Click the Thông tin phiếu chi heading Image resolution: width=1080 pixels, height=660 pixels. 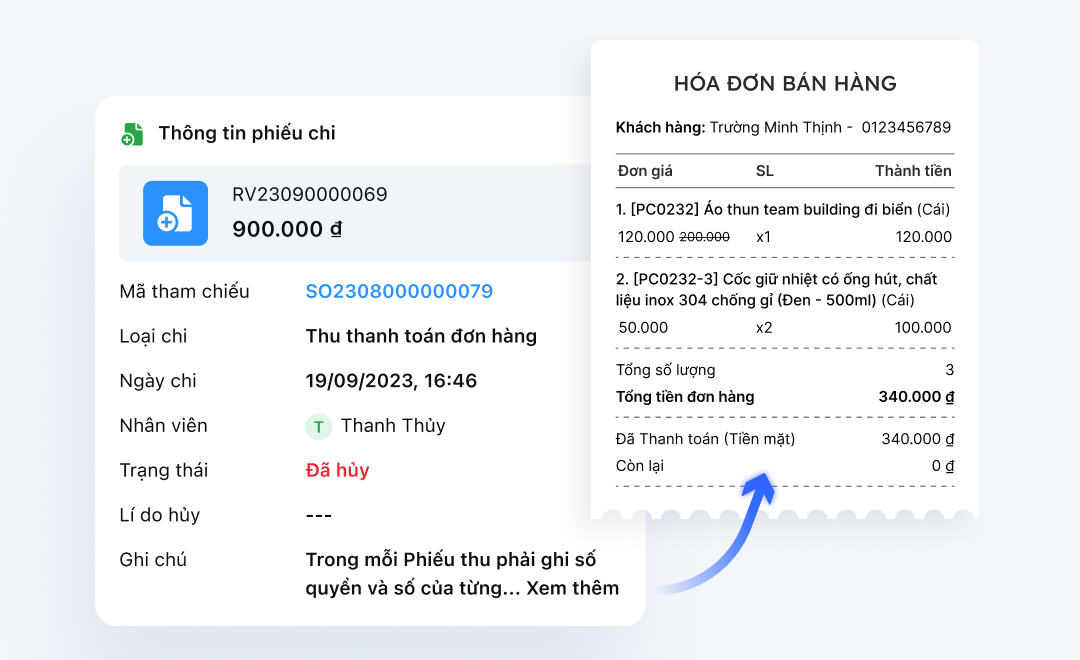[x=247, y=134]
